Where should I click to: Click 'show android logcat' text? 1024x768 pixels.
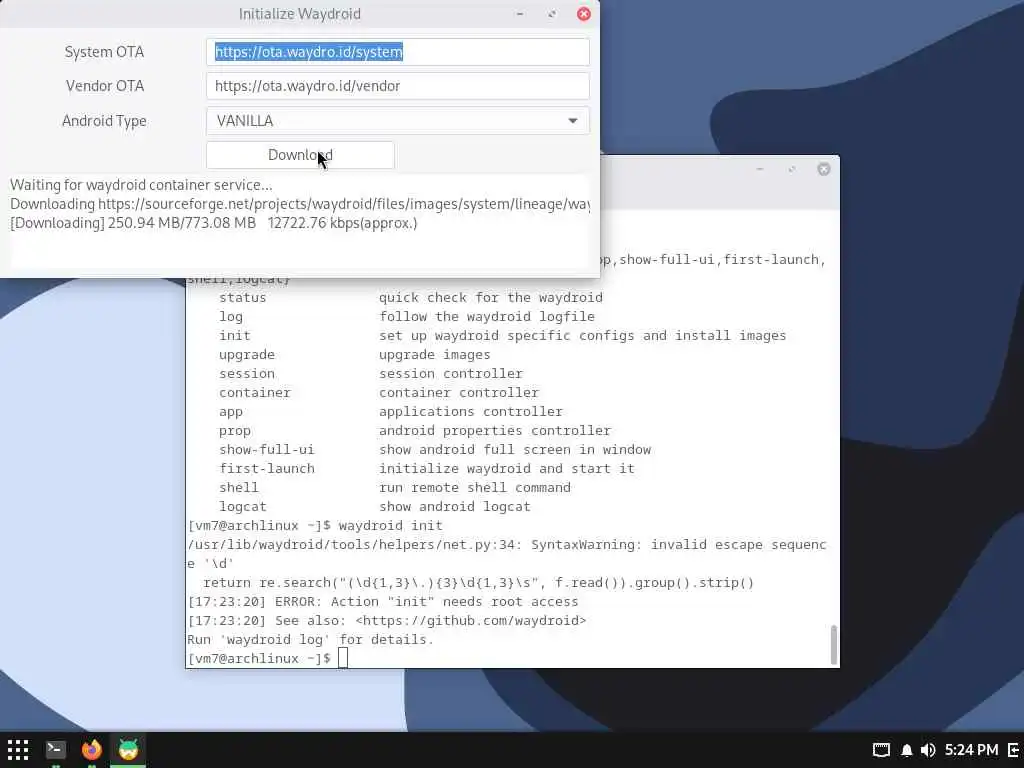pos(455,506)
